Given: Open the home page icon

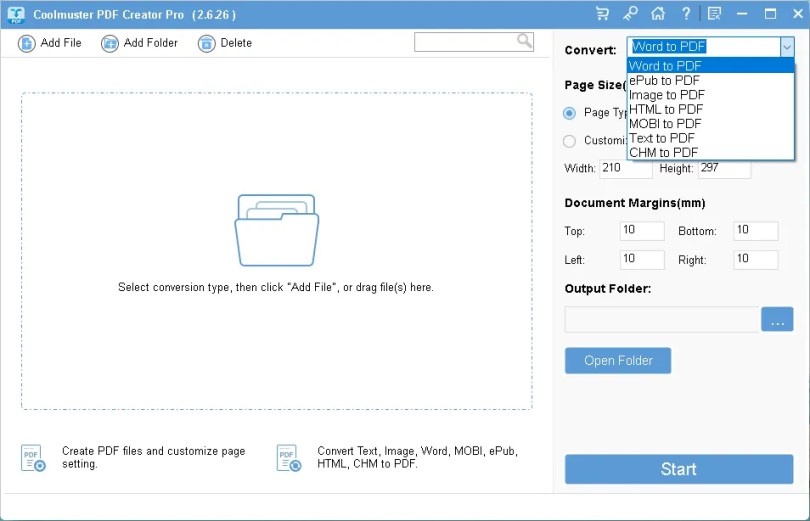Looking at the screenshot, I should click(x=658, y=14).
